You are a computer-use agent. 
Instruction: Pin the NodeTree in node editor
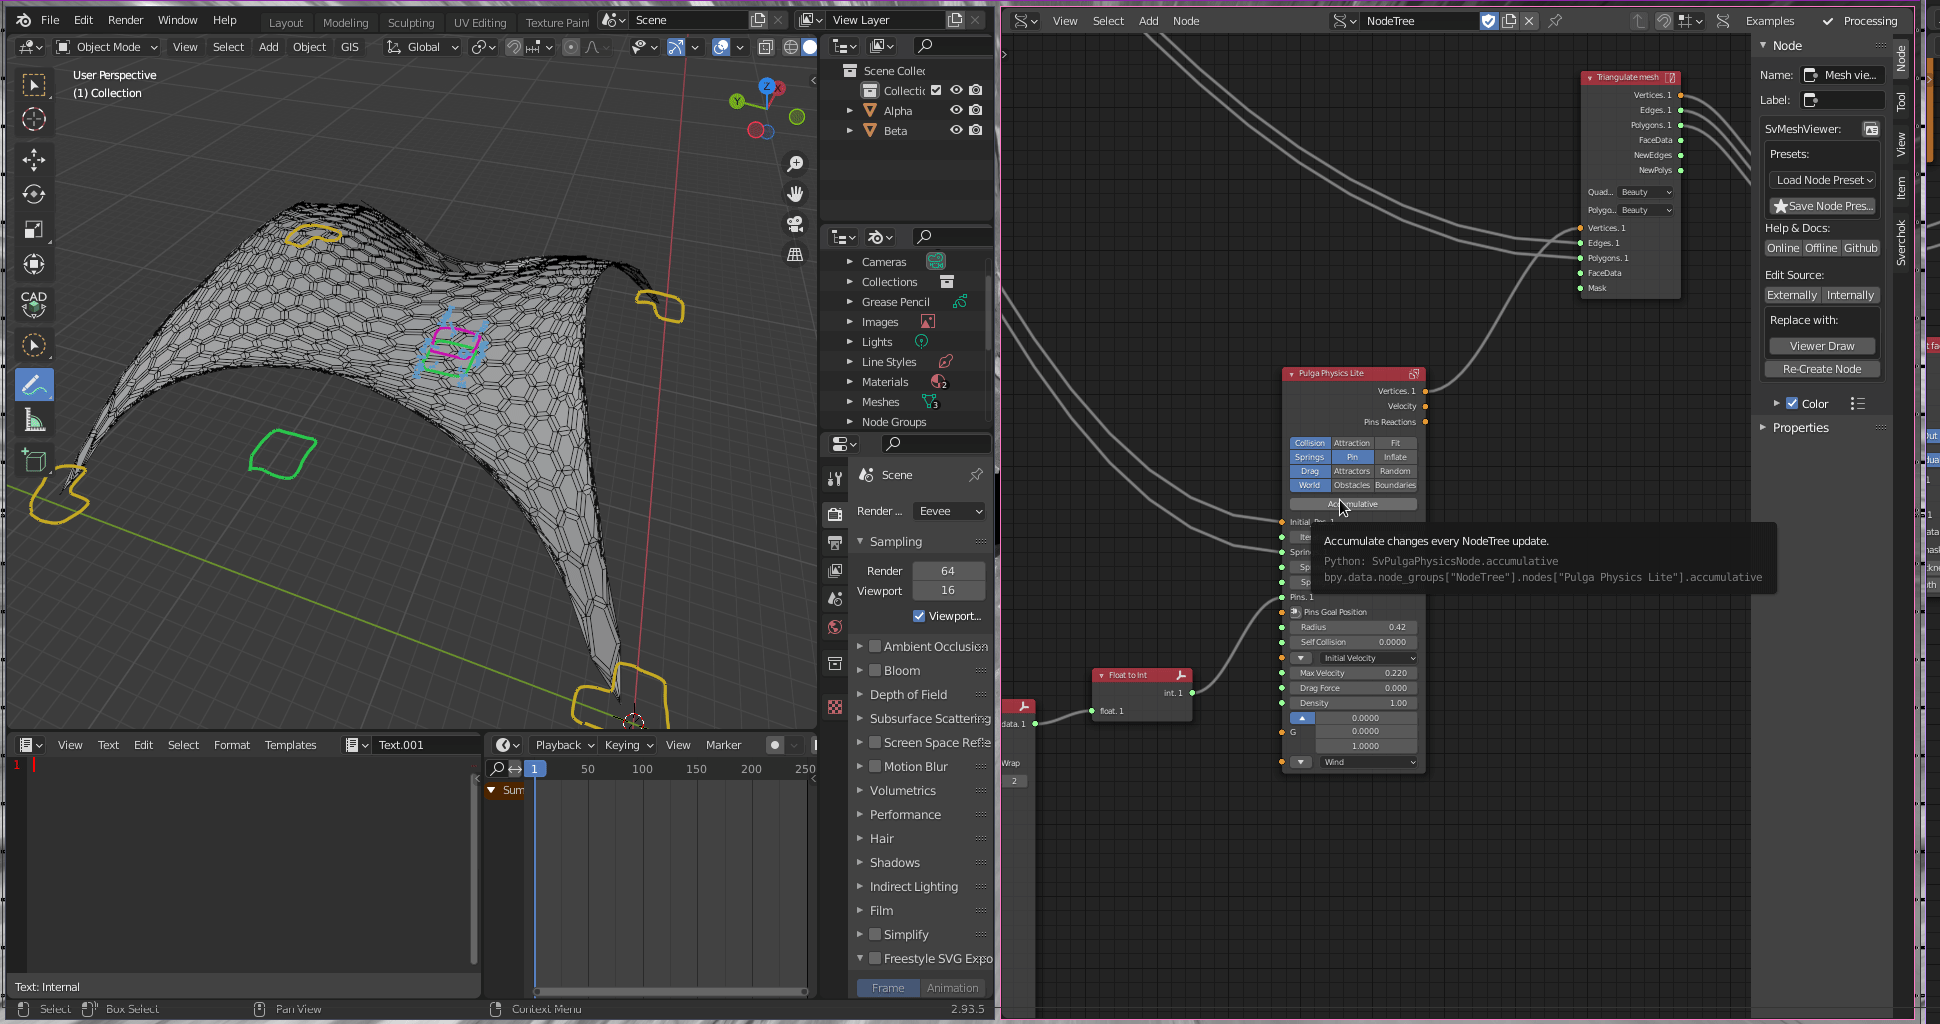pos(1555,21)
